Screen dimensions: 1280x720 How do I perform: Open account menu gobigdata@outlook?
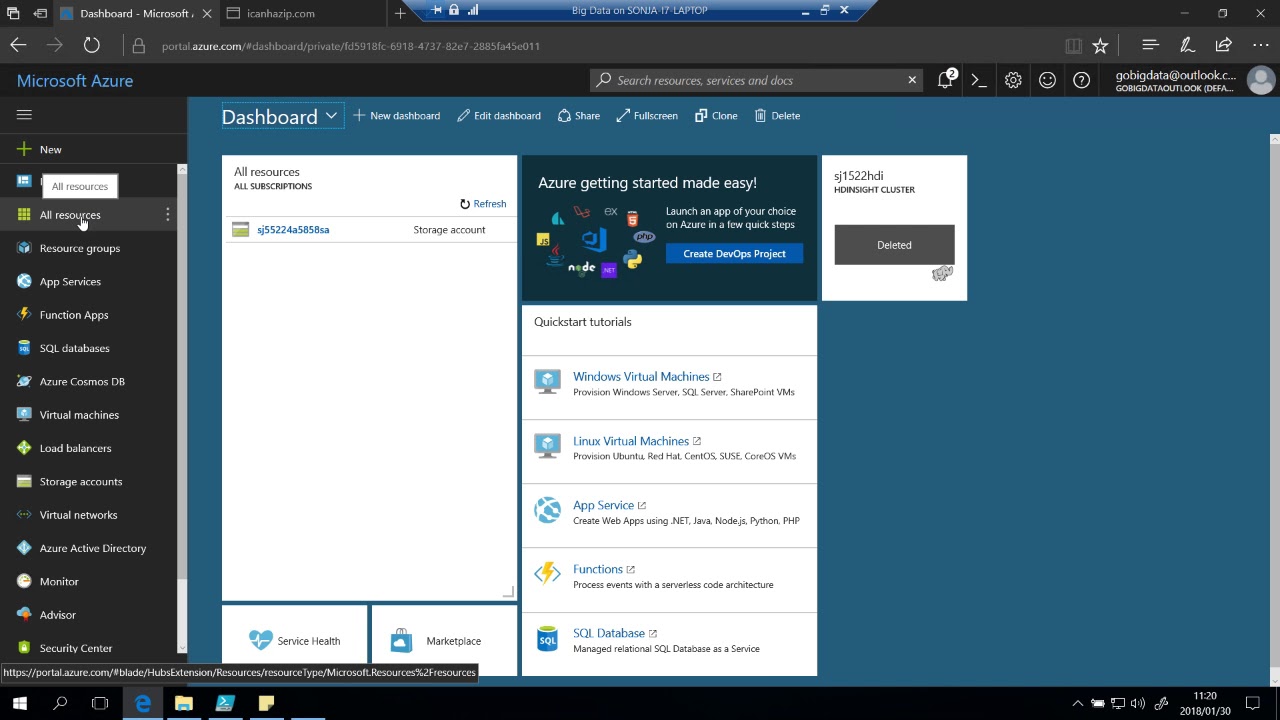(1195, 81)
